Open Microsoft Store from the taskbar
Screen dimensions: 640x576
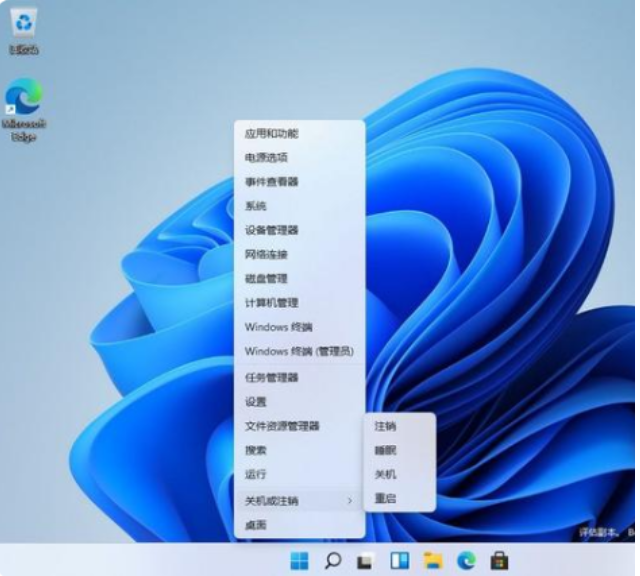pos(498,561)
